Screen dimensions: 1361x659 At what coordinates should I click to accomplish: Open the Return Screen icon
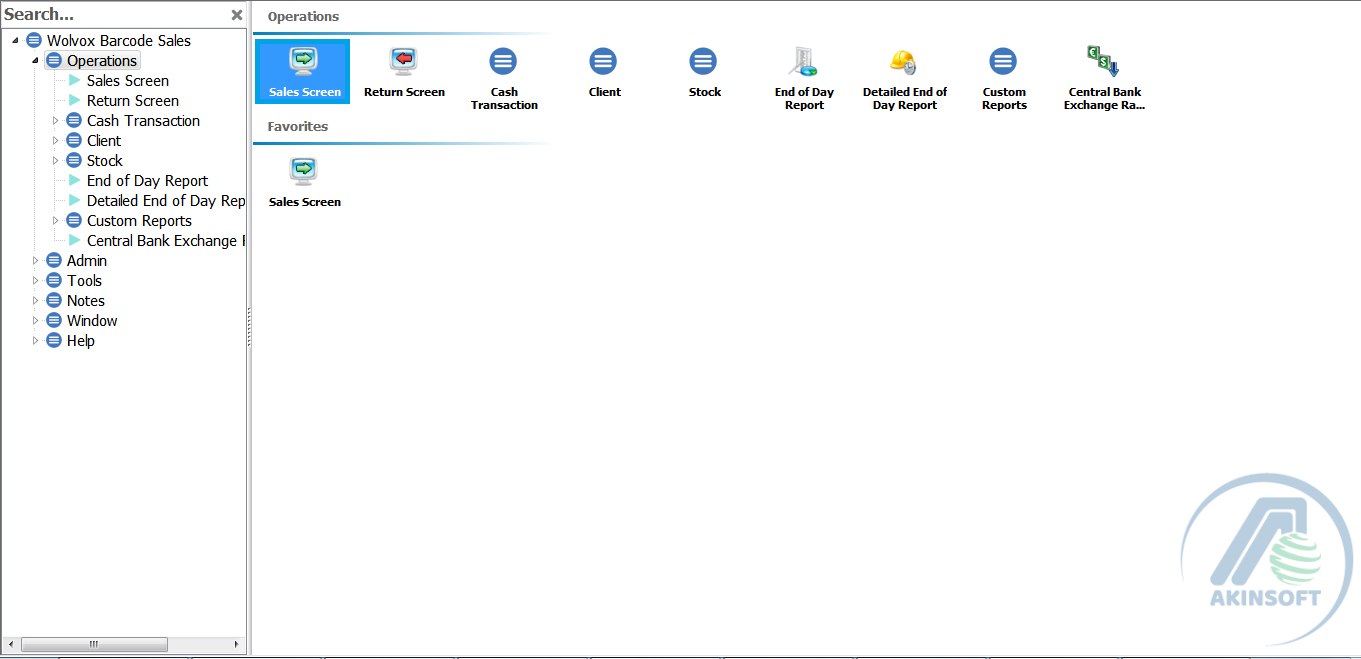404,72
